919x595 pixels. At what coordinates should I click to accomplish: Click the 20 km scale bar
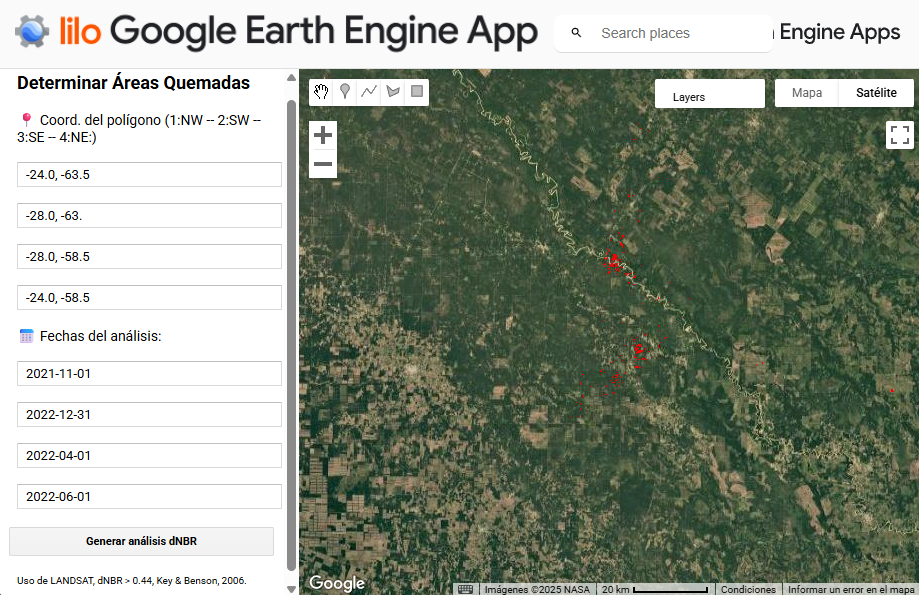pos(655,589)
